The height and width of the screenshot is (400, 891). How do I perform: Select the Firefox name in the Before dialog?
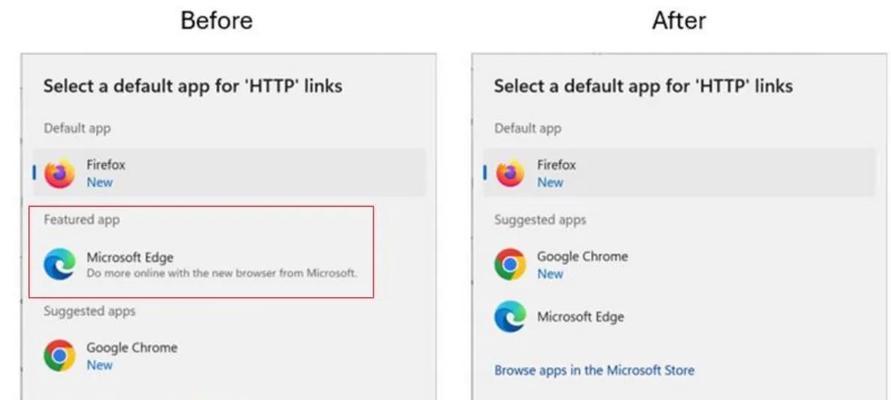(x=106, y=165)
